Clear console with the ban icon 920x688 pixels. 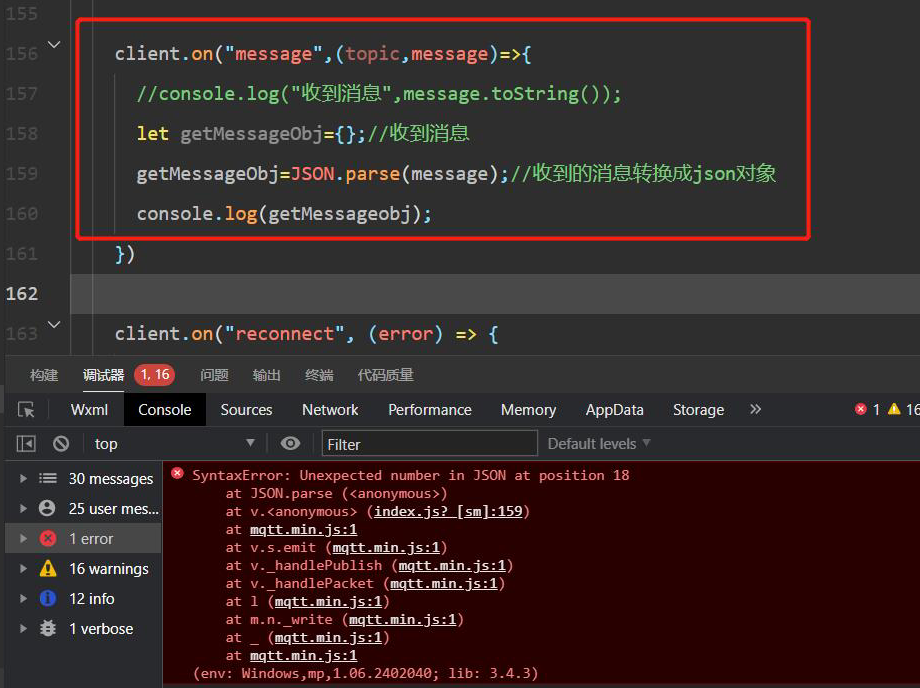(60, 443)
